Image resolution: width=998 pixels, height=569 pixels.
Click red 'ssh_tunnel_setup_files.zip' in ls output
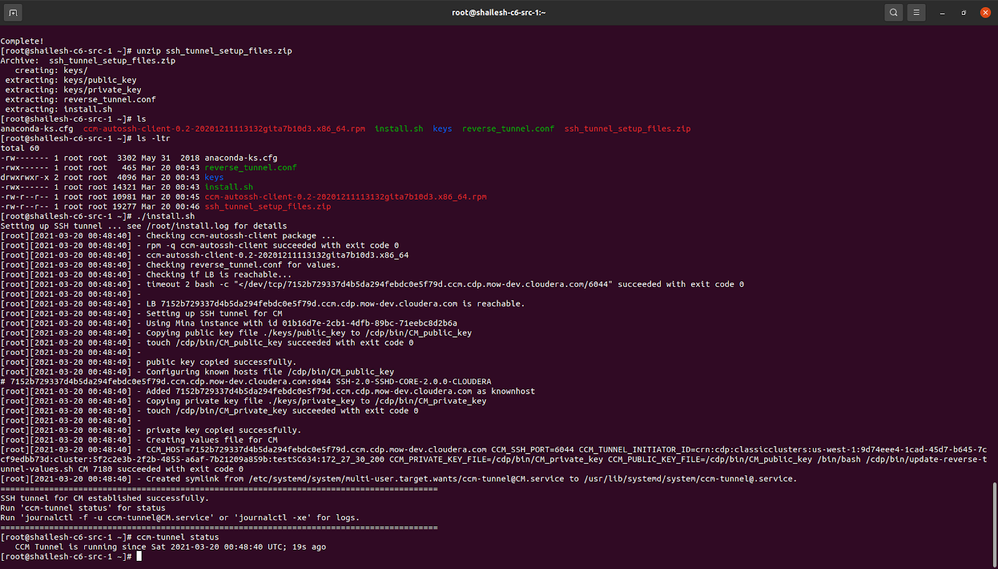(x=627, y=129)
